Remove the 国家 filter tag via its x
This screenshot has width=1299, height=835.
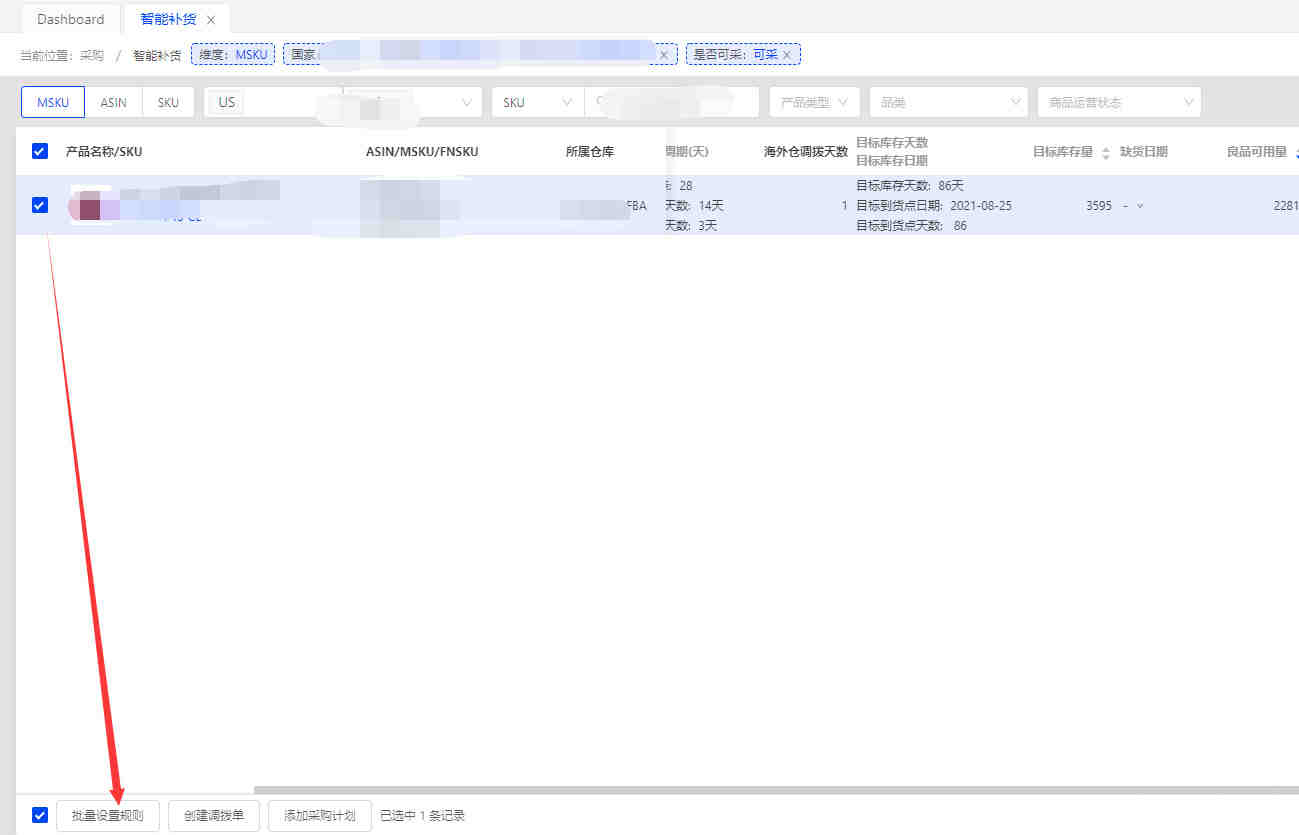point(664,55)
